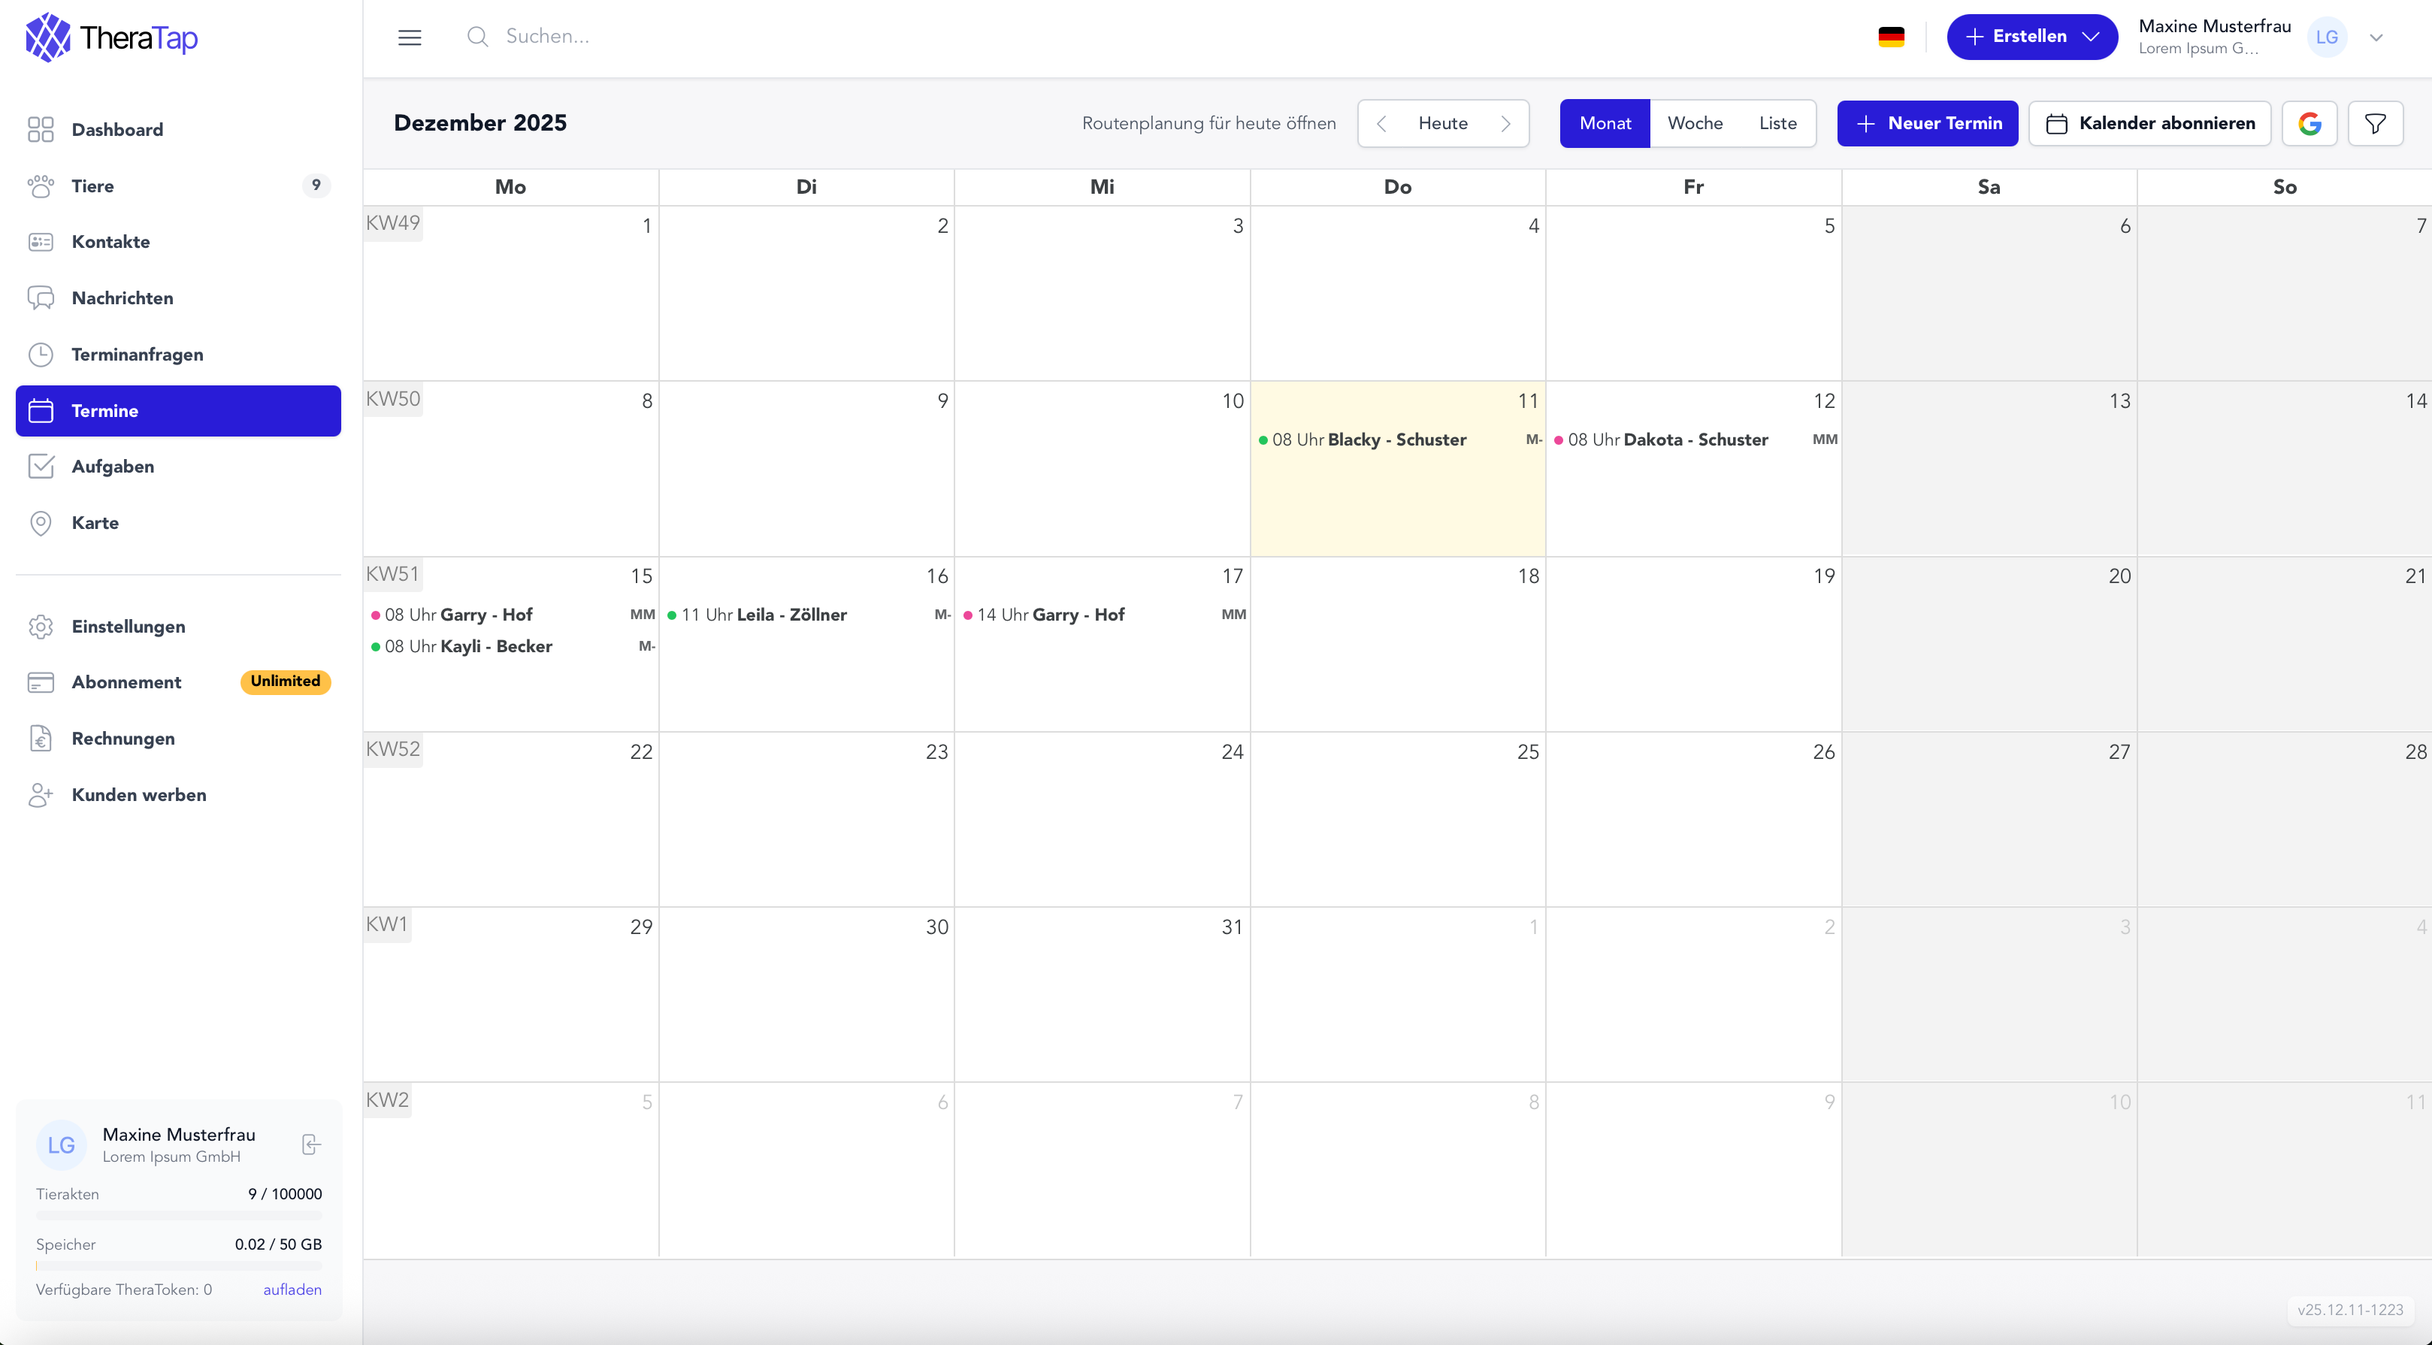Show the Karte map view
This screenshot has width=2432, height=1345.
pyautogui.click(x=96, y=522)
